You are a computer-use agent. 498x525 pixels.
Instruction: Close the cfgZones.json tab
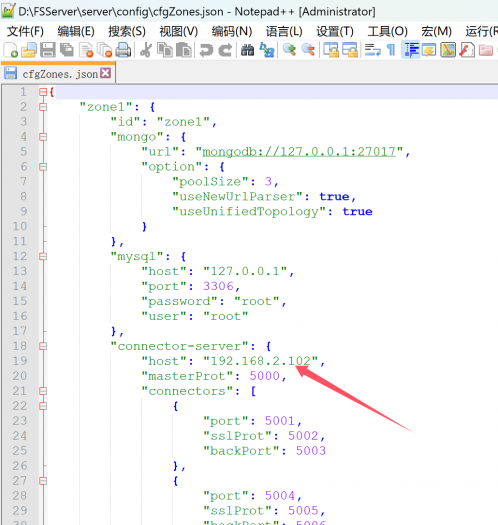(106, 73)
